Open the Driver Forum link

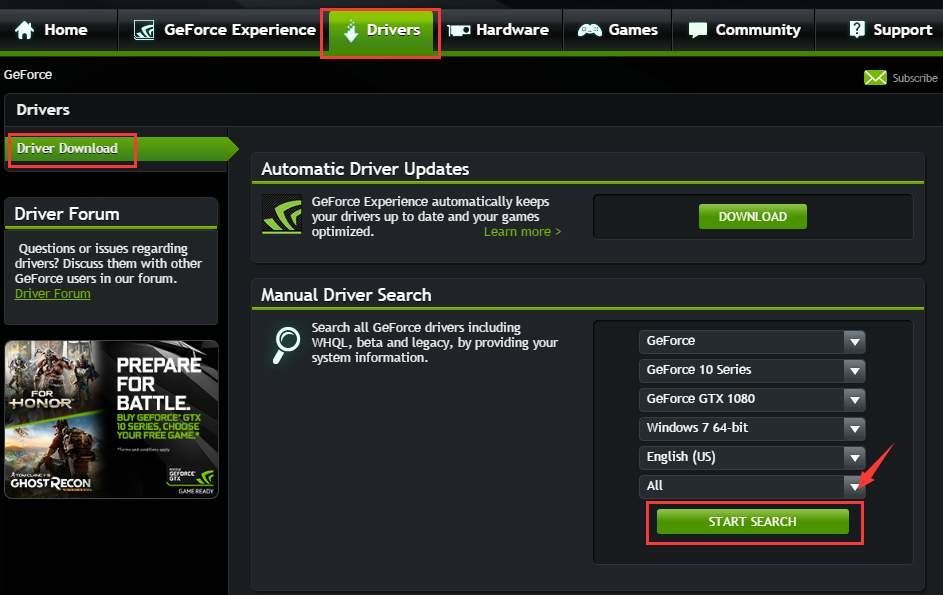coord(53,294)
